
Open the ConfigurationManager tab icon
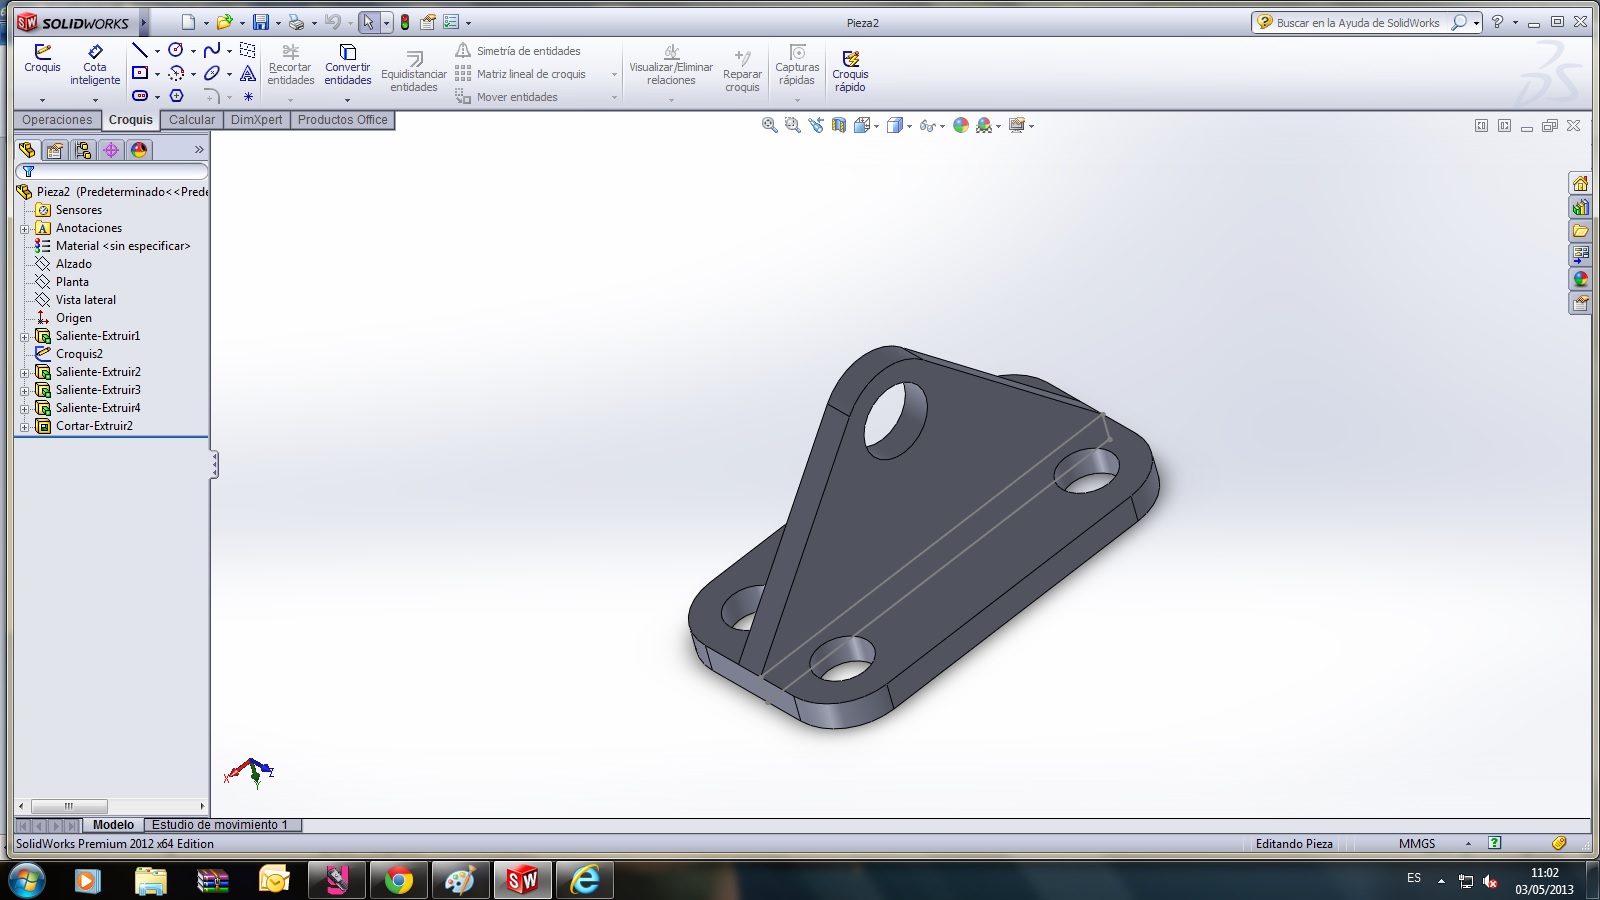point(83,150)
